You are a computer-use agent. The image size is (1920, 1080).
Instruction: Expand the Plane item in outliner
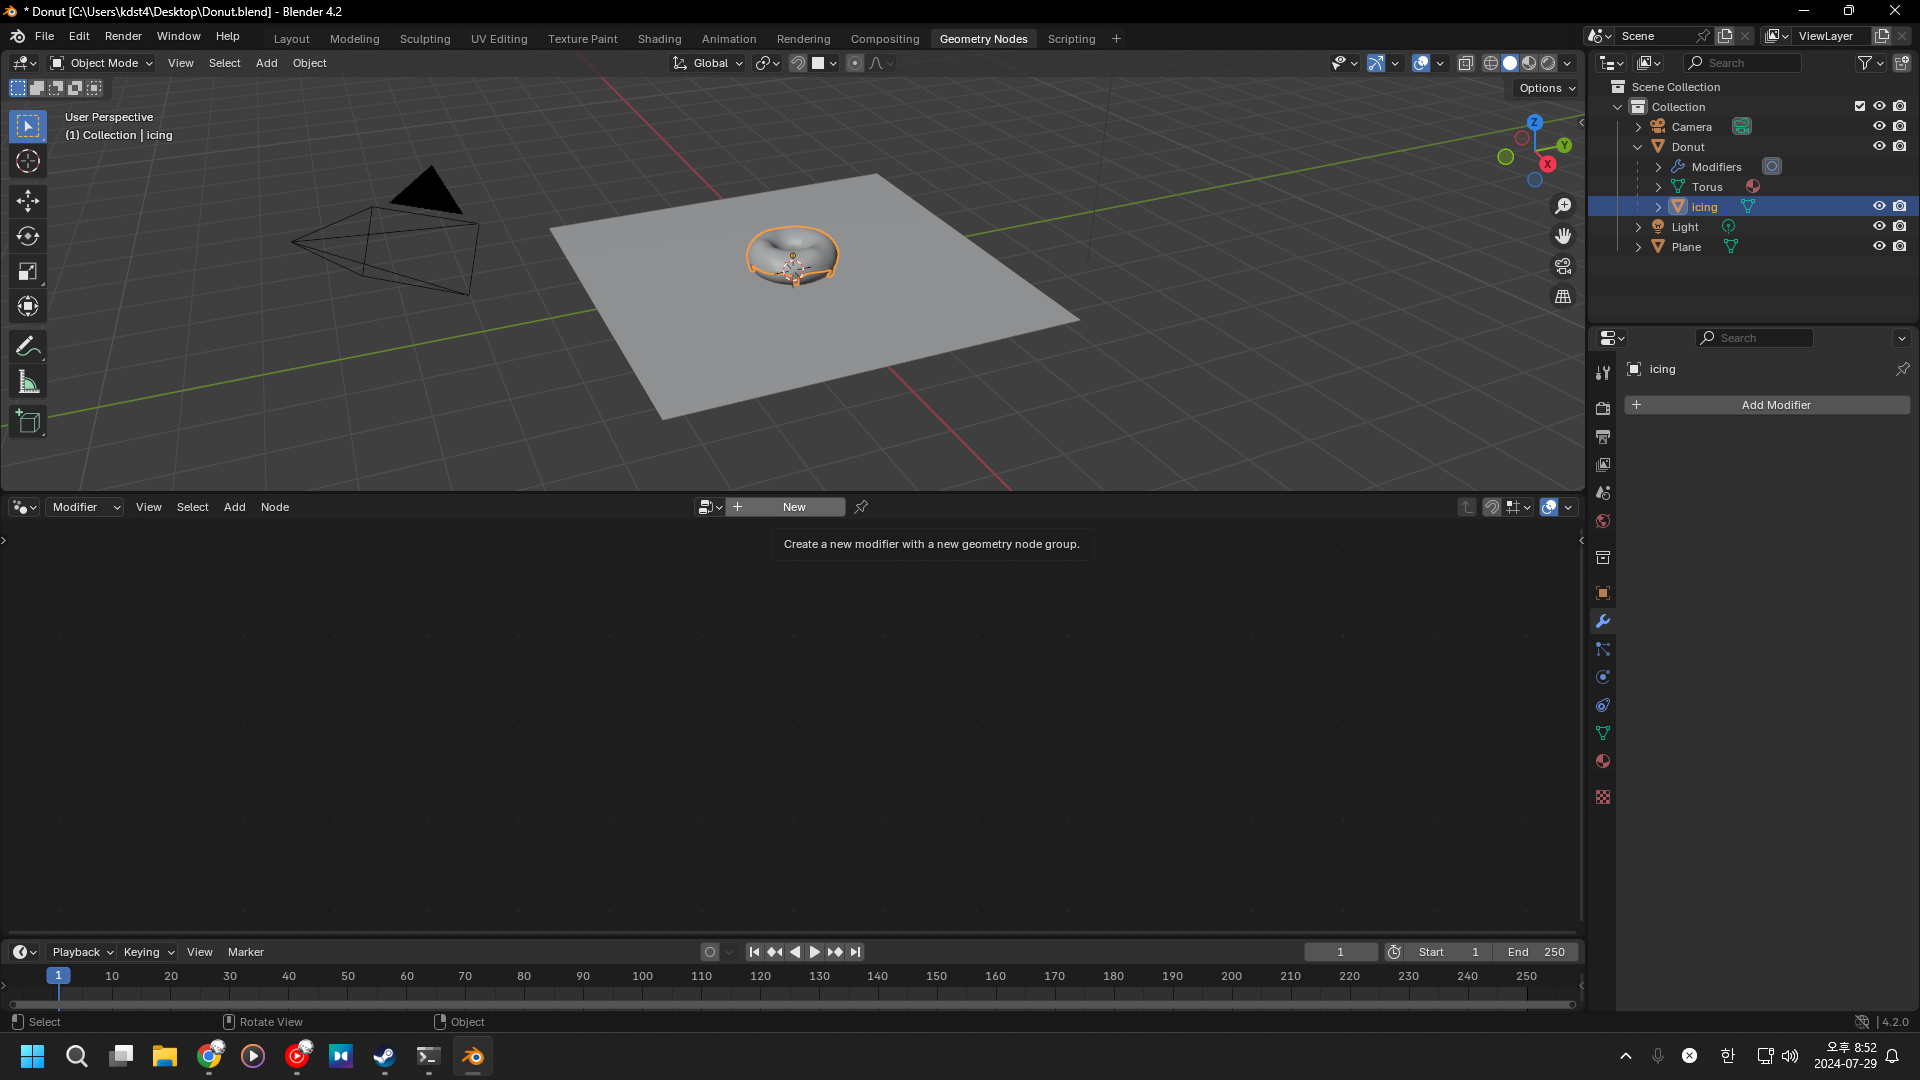coord(1638,247)
